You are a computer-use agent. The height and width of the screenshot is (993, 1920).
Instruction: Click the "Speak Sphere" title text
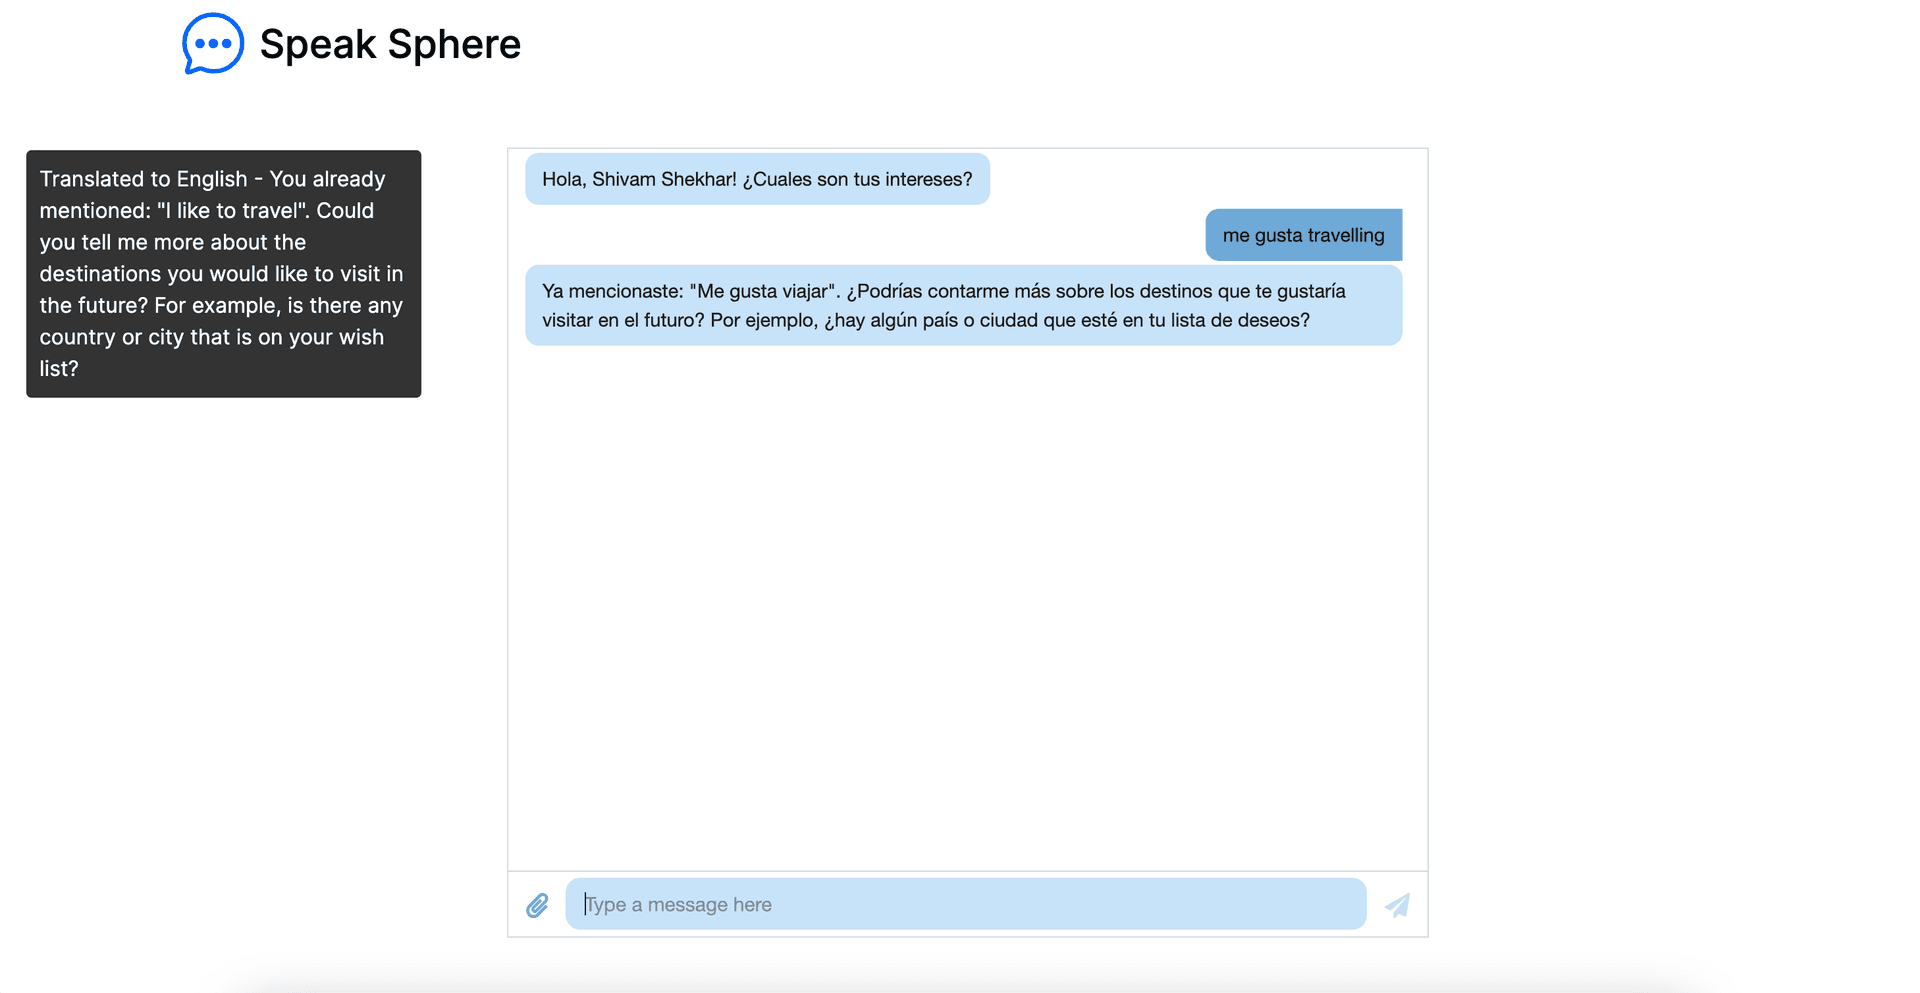(x=390, y=44)
